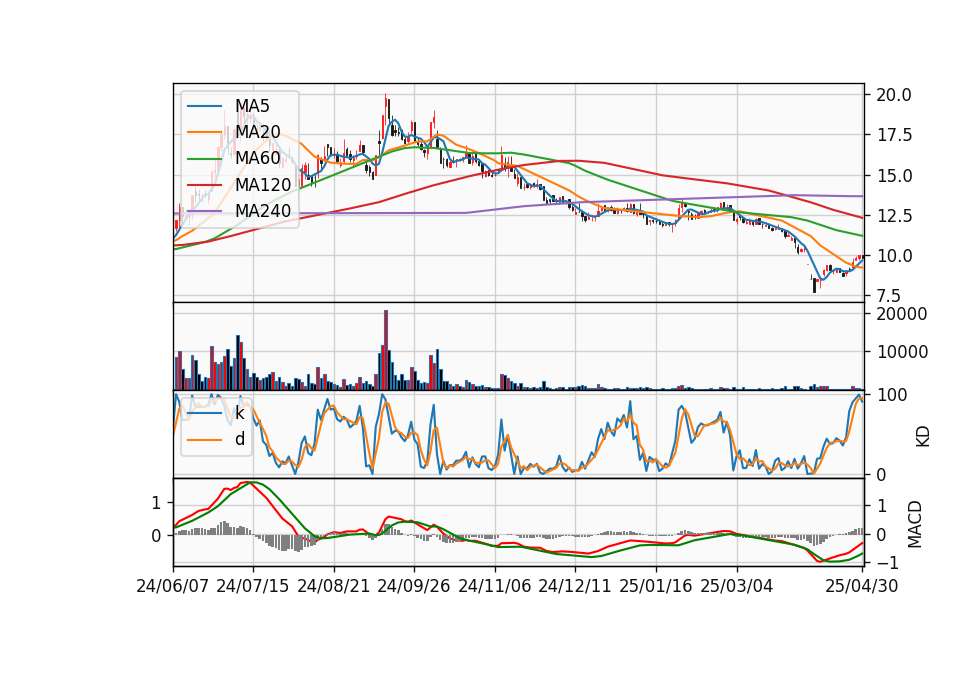This screenshot has height=690, width=960.
Task: Click the 10.0 price axis tick label
Action: [x=894, y=256]
